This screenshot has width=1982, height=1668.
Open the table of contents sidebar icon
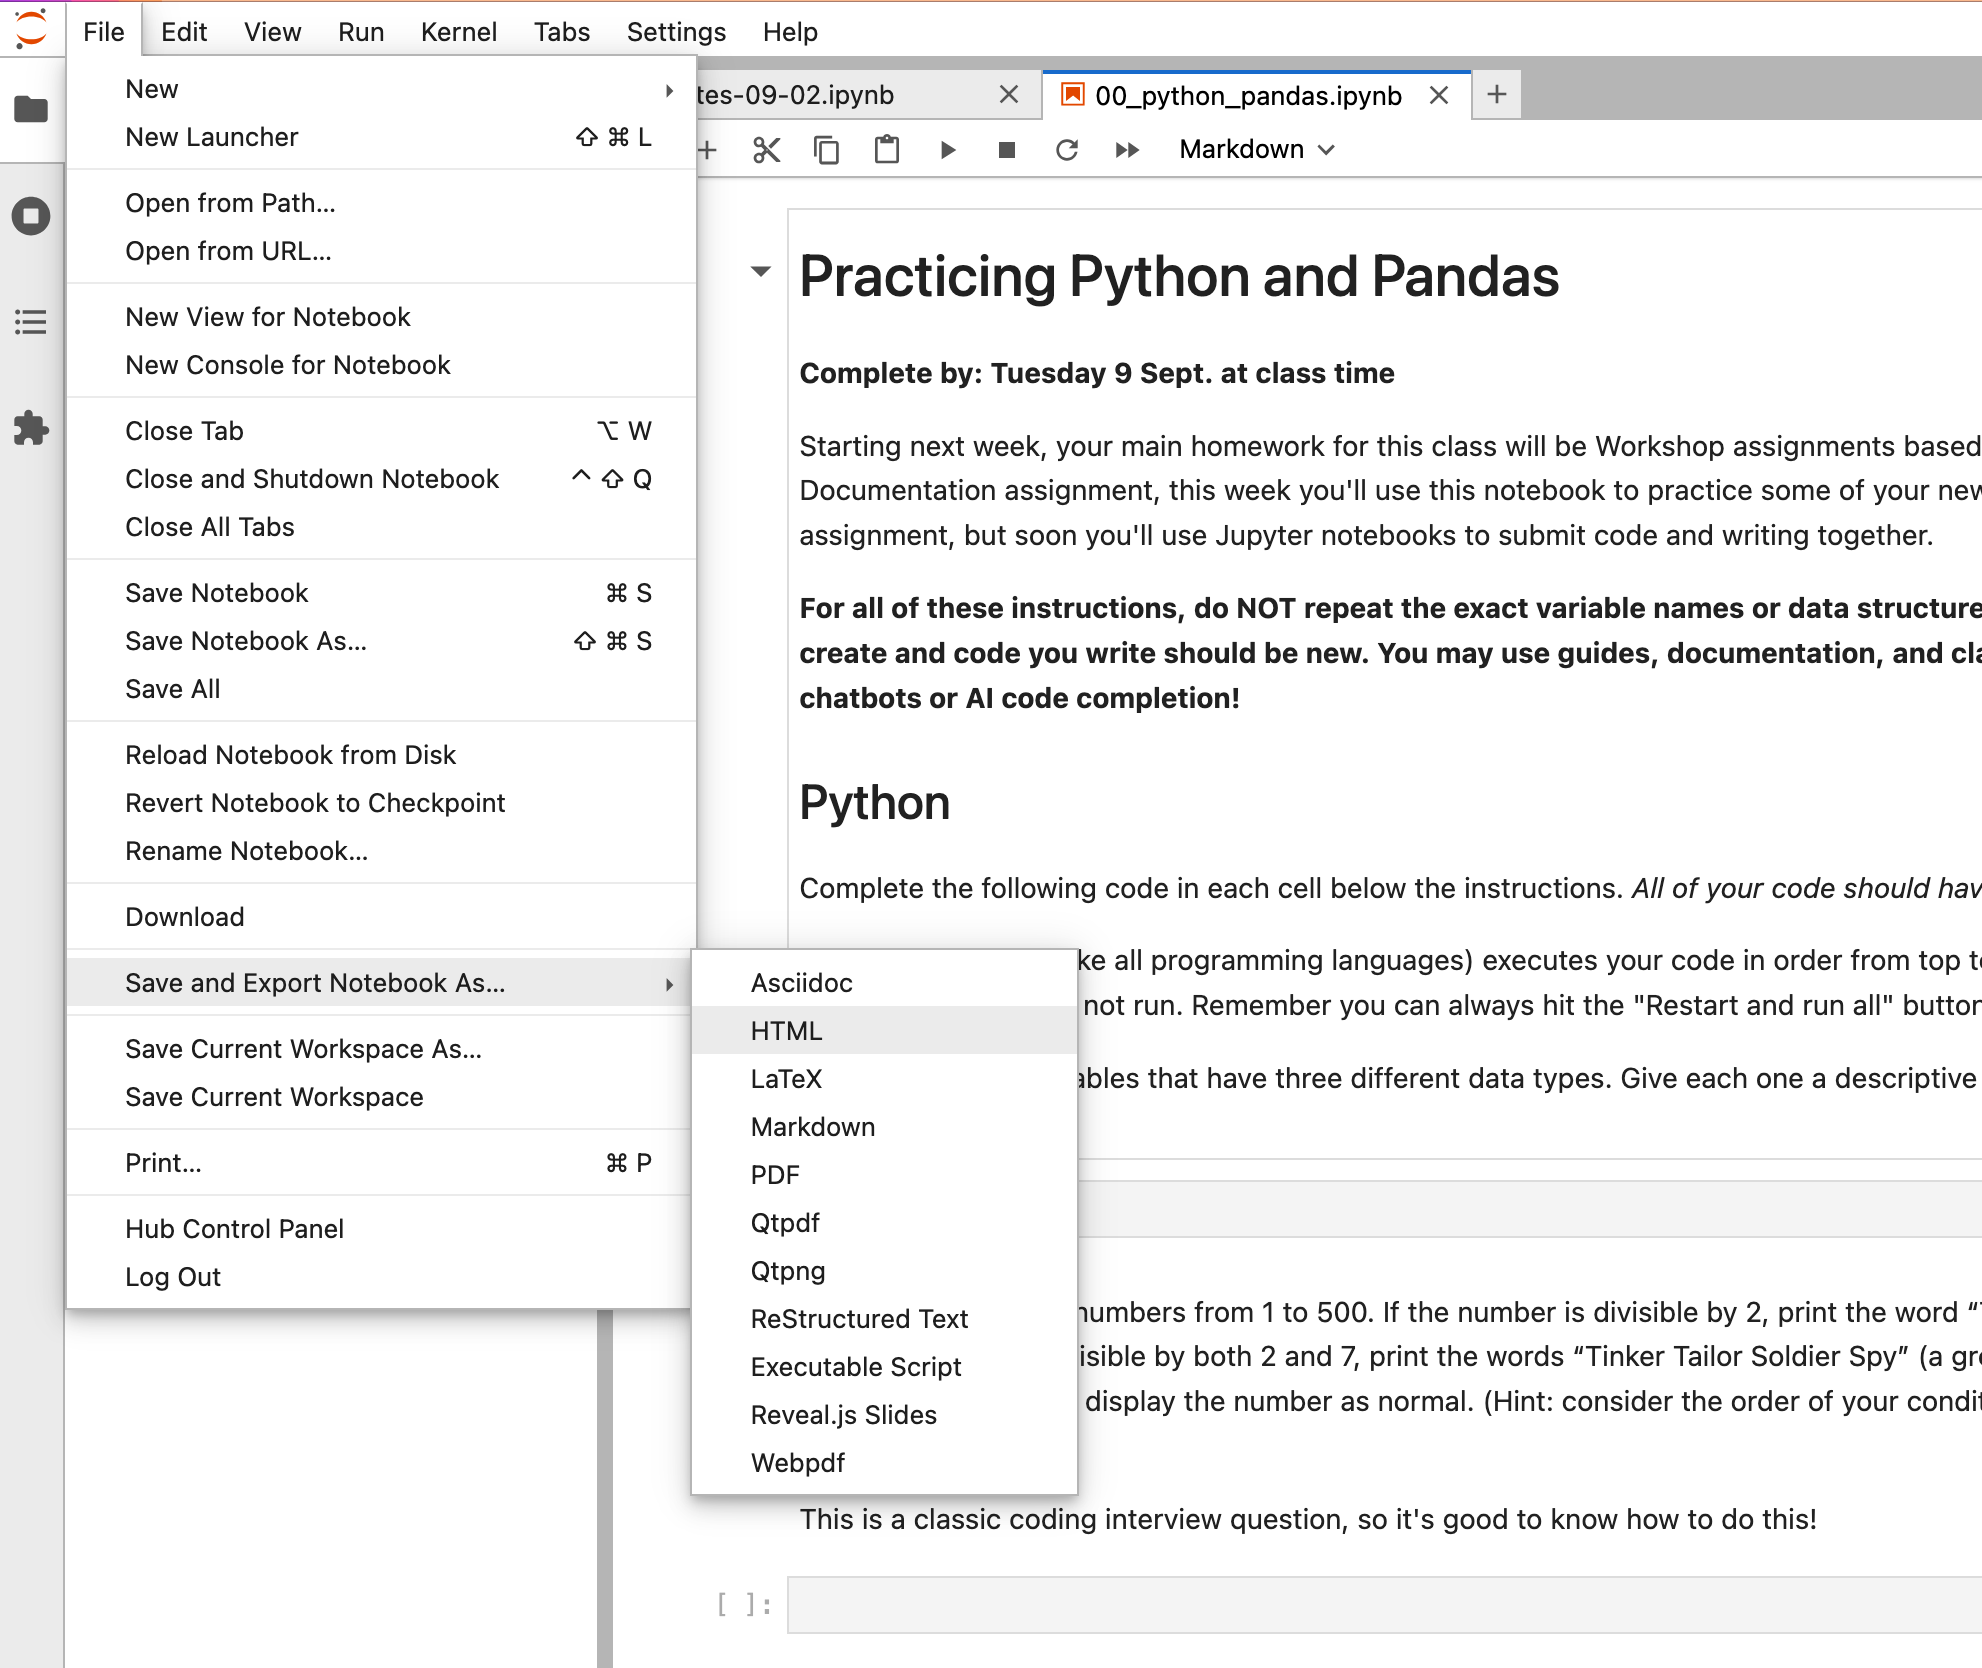[x=31, y=322]
